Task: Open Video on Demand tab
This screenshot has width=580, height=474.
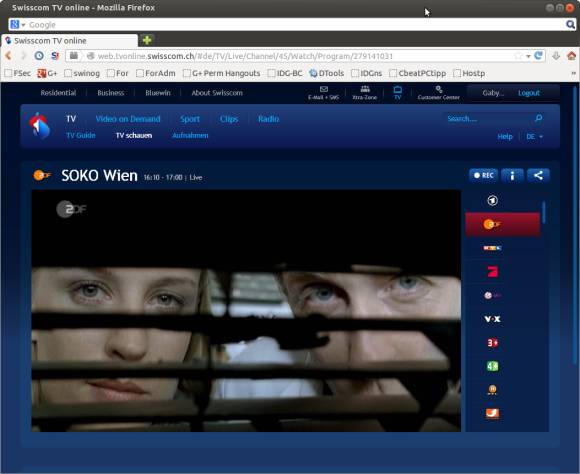Action: 128,119
